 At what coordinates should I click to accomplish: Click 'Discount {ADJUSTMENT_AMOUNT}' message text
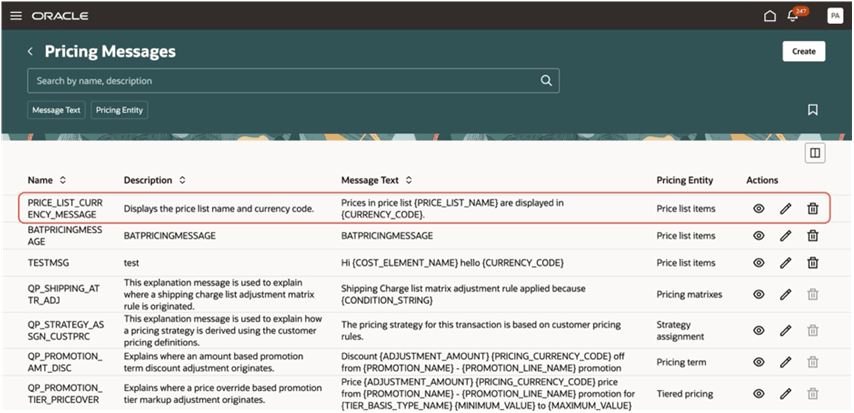pyautogui.click(x=483, y=362)
